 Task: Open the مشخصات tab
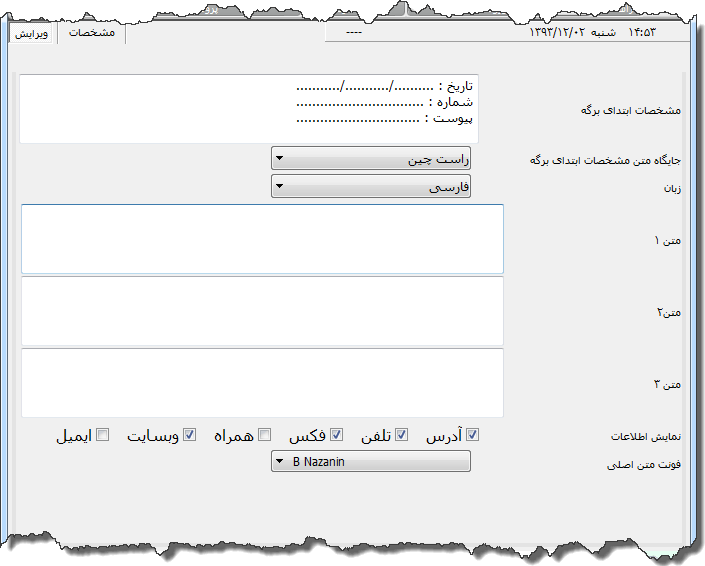(x=91, y=33)
